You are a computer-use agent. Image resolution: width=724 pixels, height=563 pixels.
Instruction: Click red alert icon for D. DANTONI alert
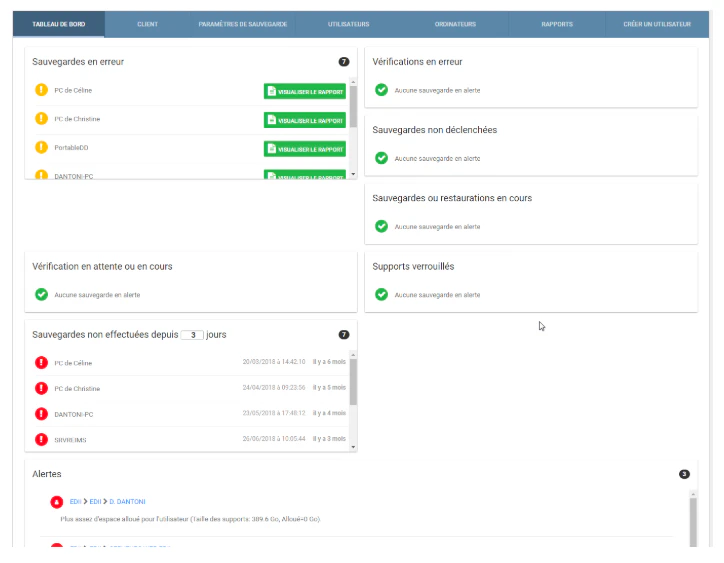(x=57, y=502)
